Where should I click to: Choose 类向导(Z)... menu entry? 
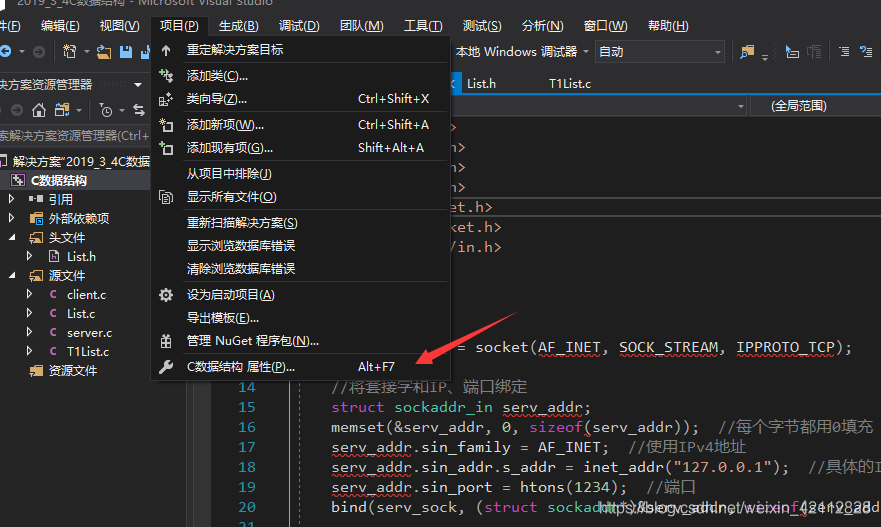tap(301, 99)
